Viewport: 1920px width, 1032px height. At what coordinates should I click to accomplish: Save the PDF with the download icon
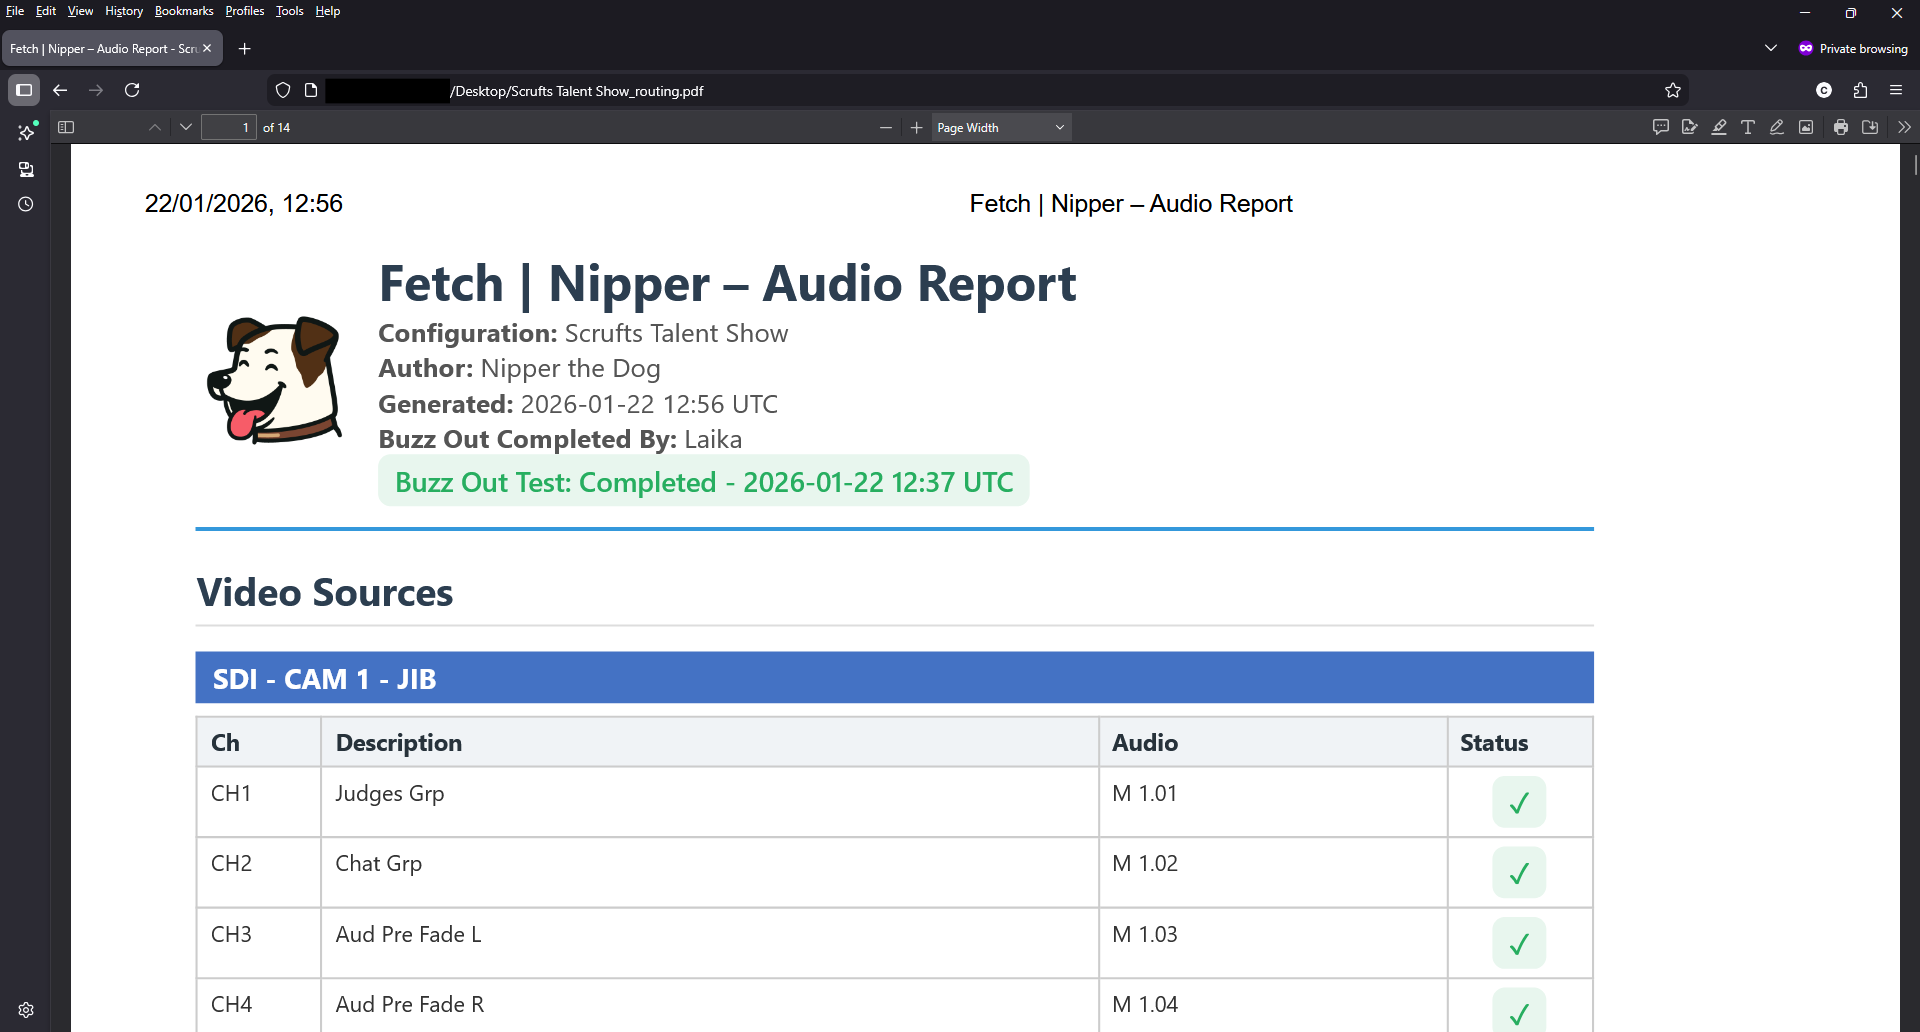coord(1871,127)
